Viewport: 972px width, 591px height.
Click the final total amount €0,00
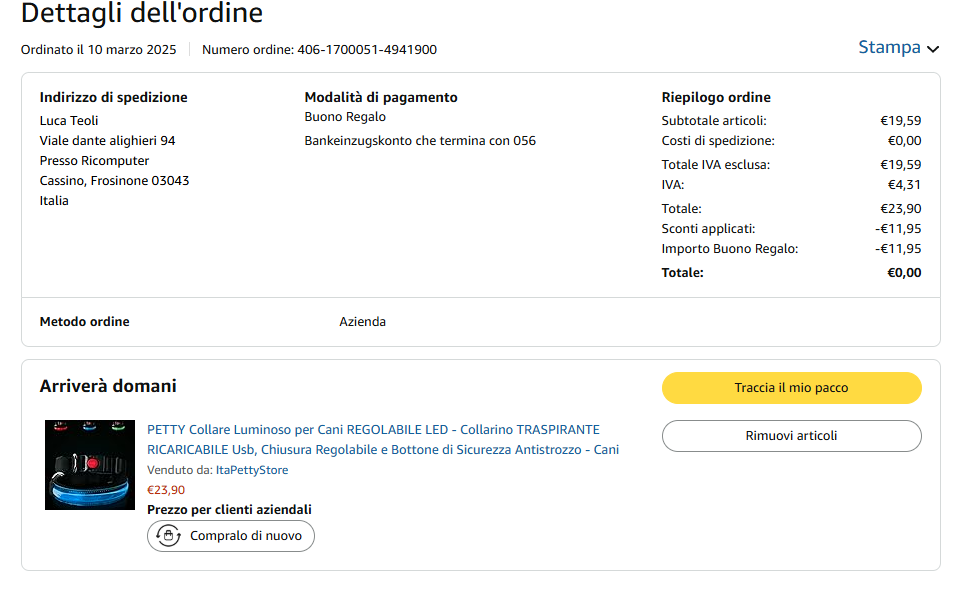click(904, 273)
